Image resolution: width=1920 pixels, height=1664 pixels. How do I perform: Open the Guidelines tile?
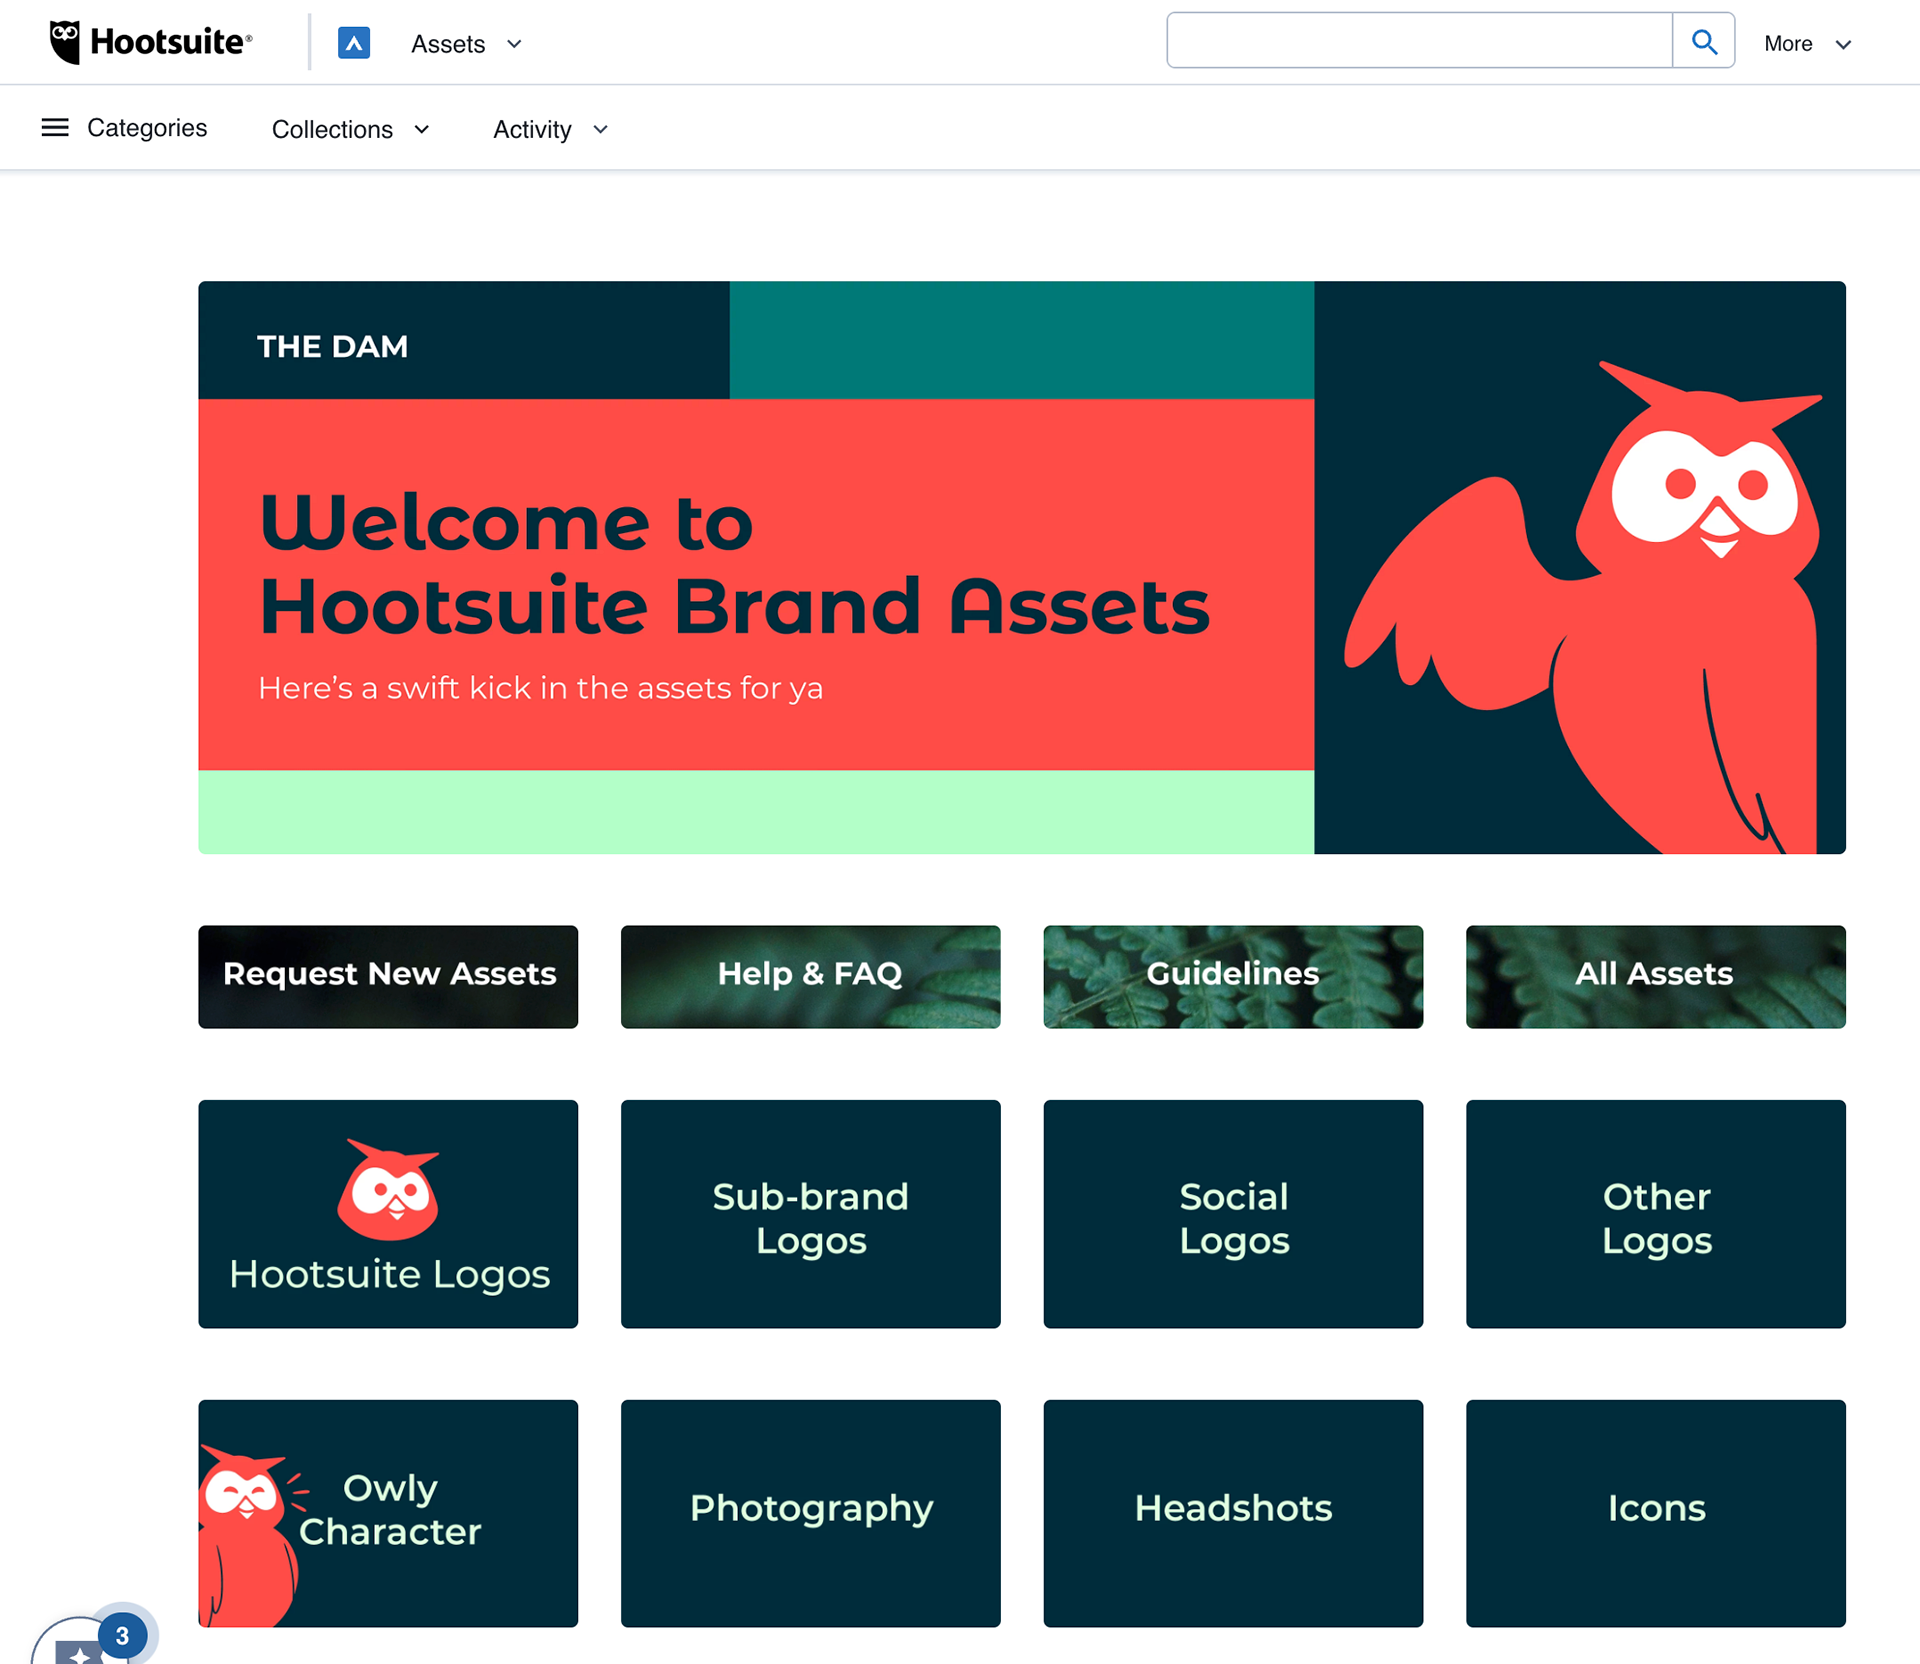click(1233, 976)
